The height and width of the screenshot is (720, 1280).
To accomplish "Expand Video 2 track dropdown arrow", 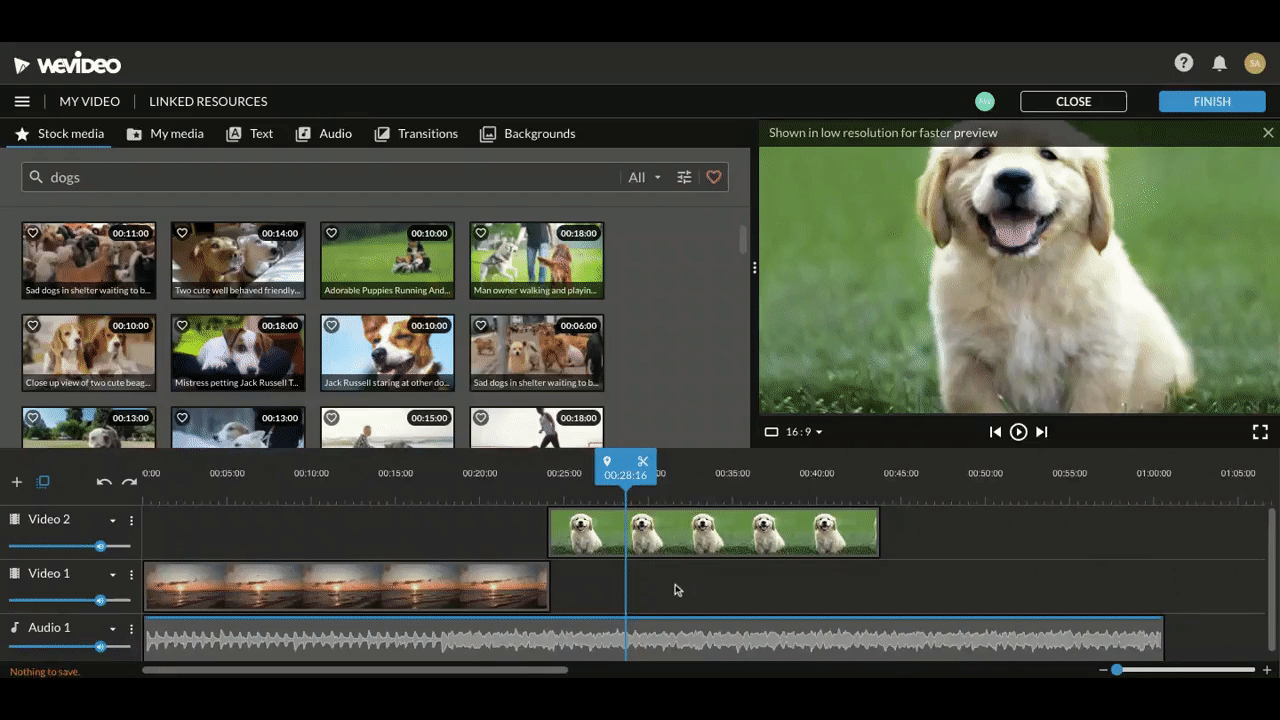I will coord(113,521).
